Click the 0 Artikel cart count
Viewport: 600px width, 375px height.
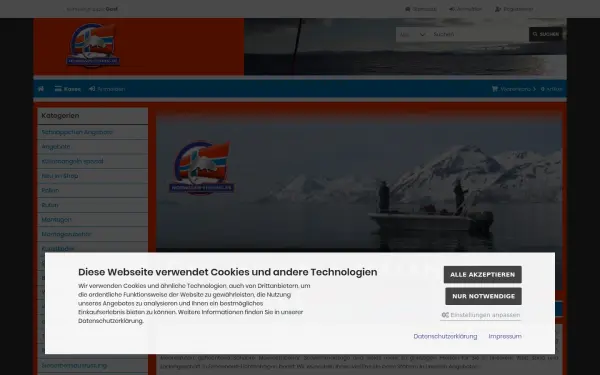pos(551,89)
